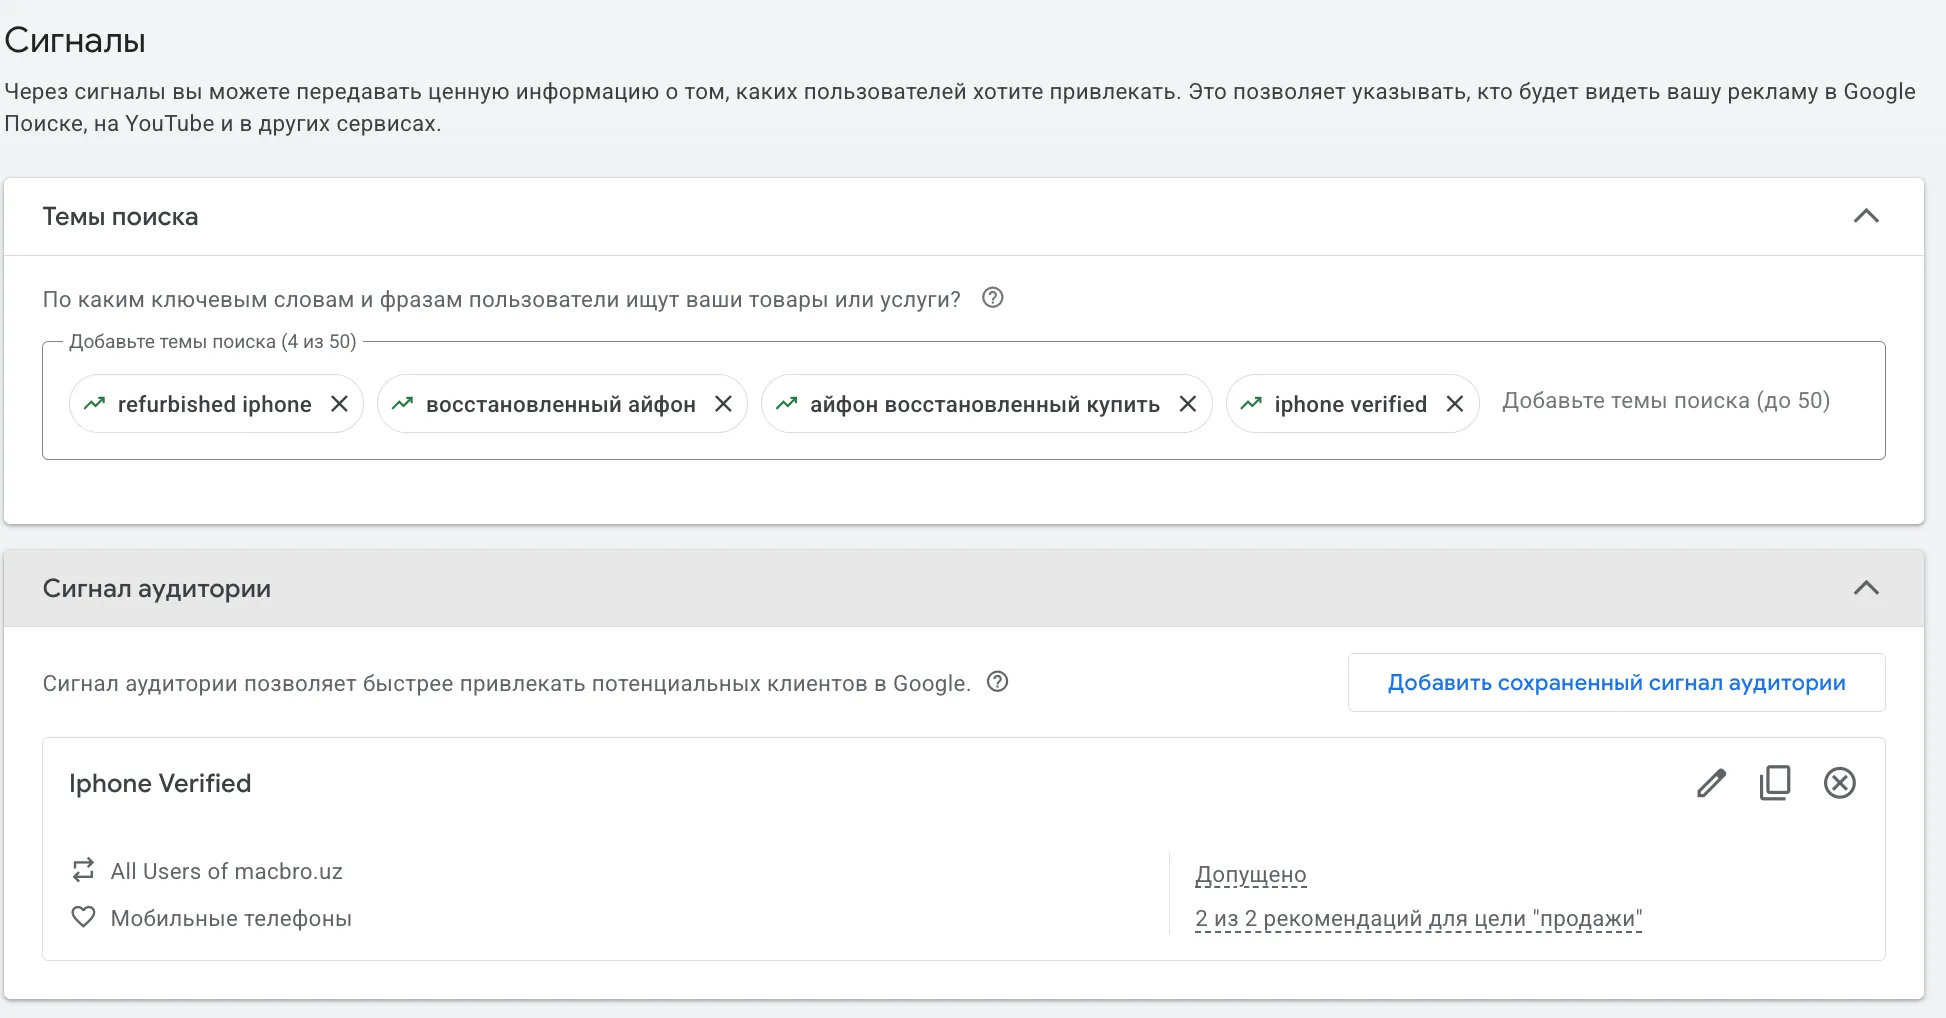Click the remarketing arrows icon by All Users
This screenshot has height=1018, width=1946.
tap(83, 870)
